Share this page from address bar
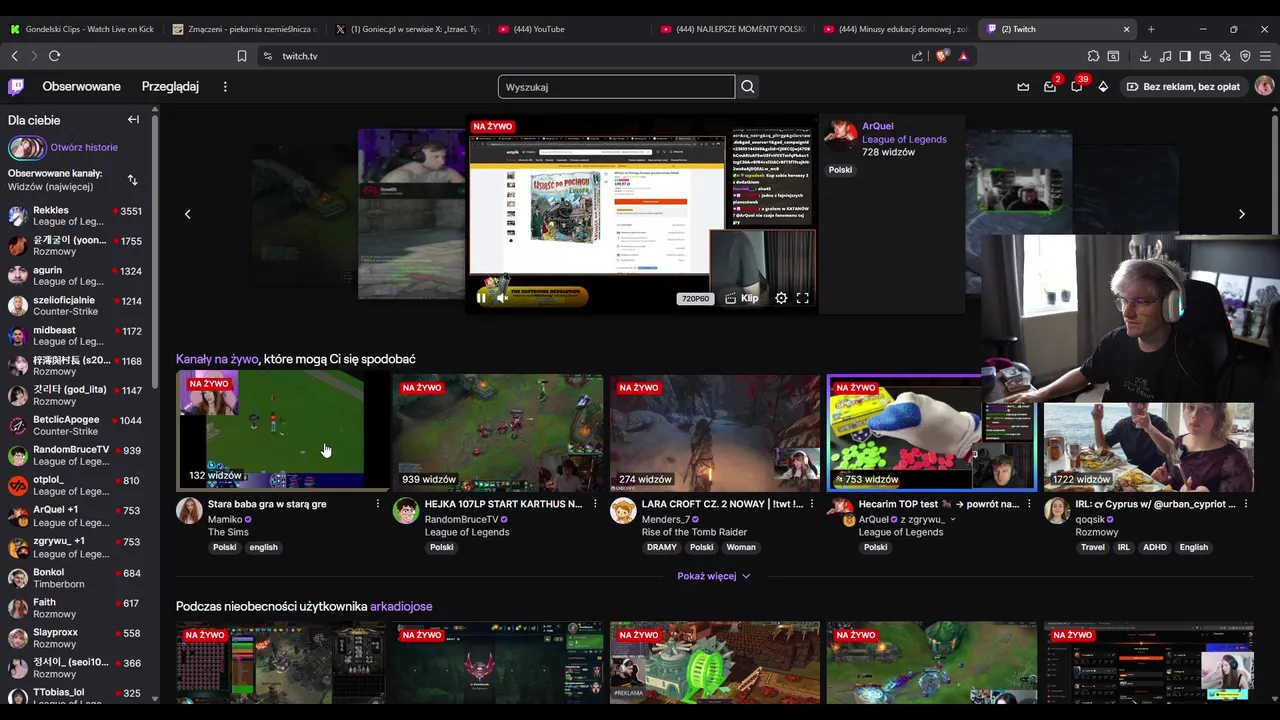This screenshot has width=1280, height=720. pyautogui.click(x=917, y=56)
